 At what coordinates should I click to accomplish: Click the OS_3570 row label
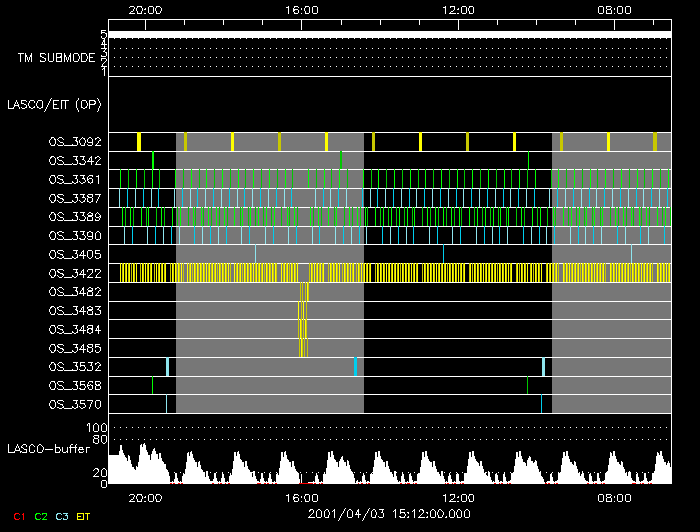pyautogui.click(x=74, y=405)
